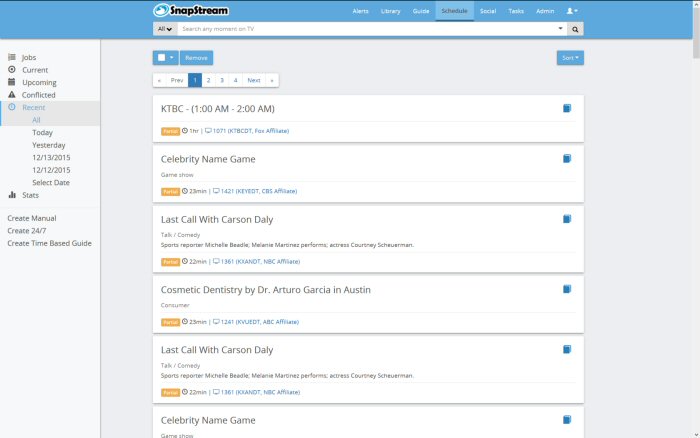Open Conflicted in the sidebar
This screenshot has height=438, width=700.
click(38, 95)
